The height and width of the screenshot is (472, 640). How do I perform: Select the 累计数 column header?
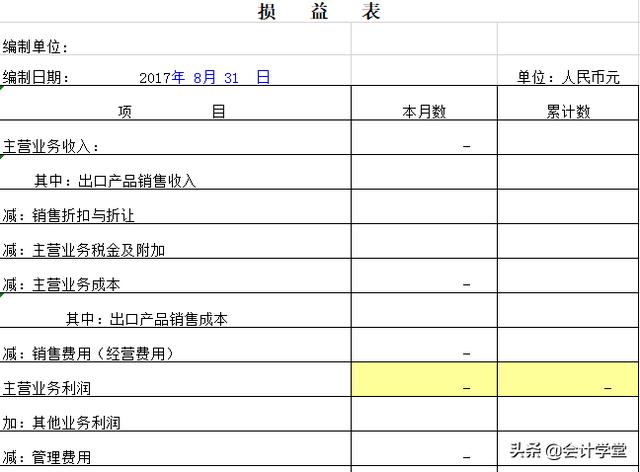click(568, 103)
